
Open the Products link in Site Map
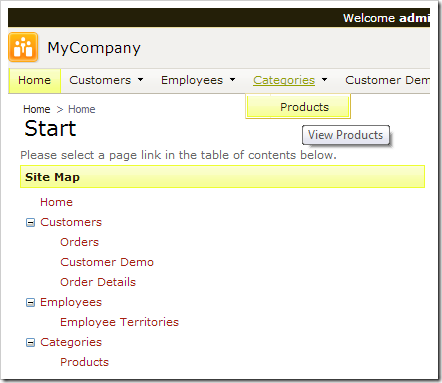(x=84, y=362)
